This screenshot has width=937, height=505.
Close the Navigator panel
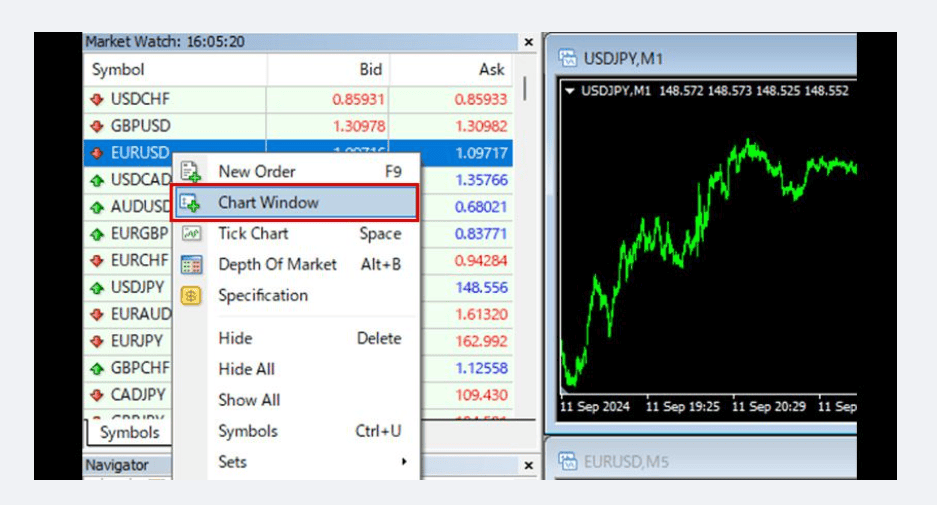pos(528,465)
